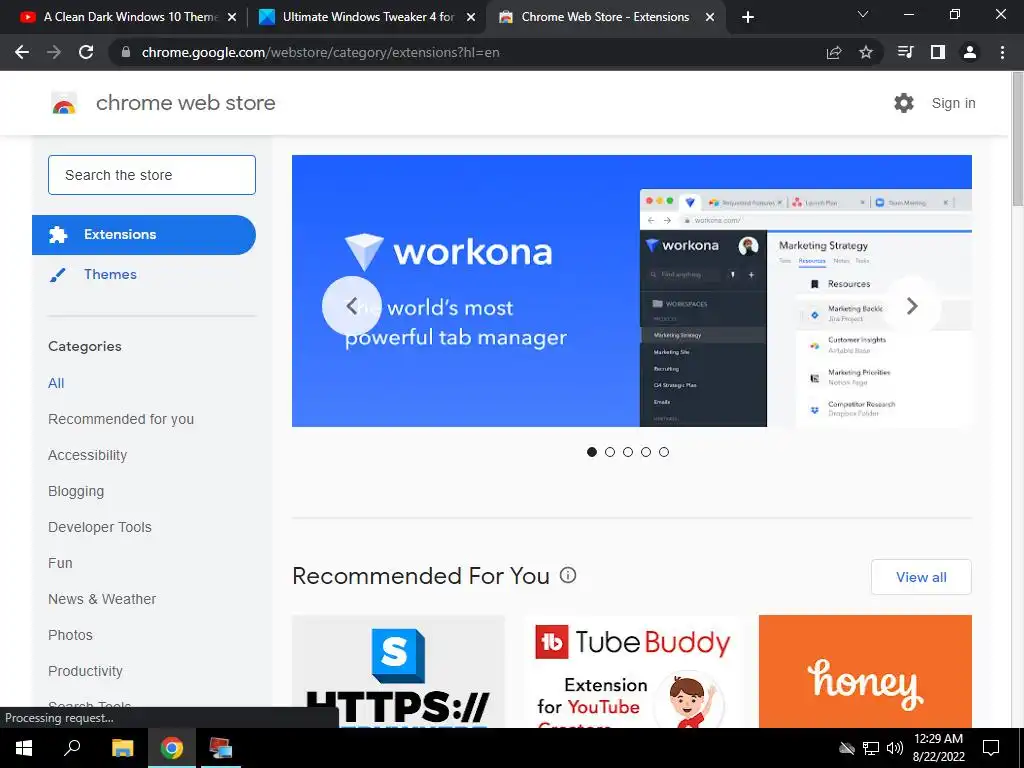Open the honey extension card
This screenshot has width=1024, height=768.
865,671
